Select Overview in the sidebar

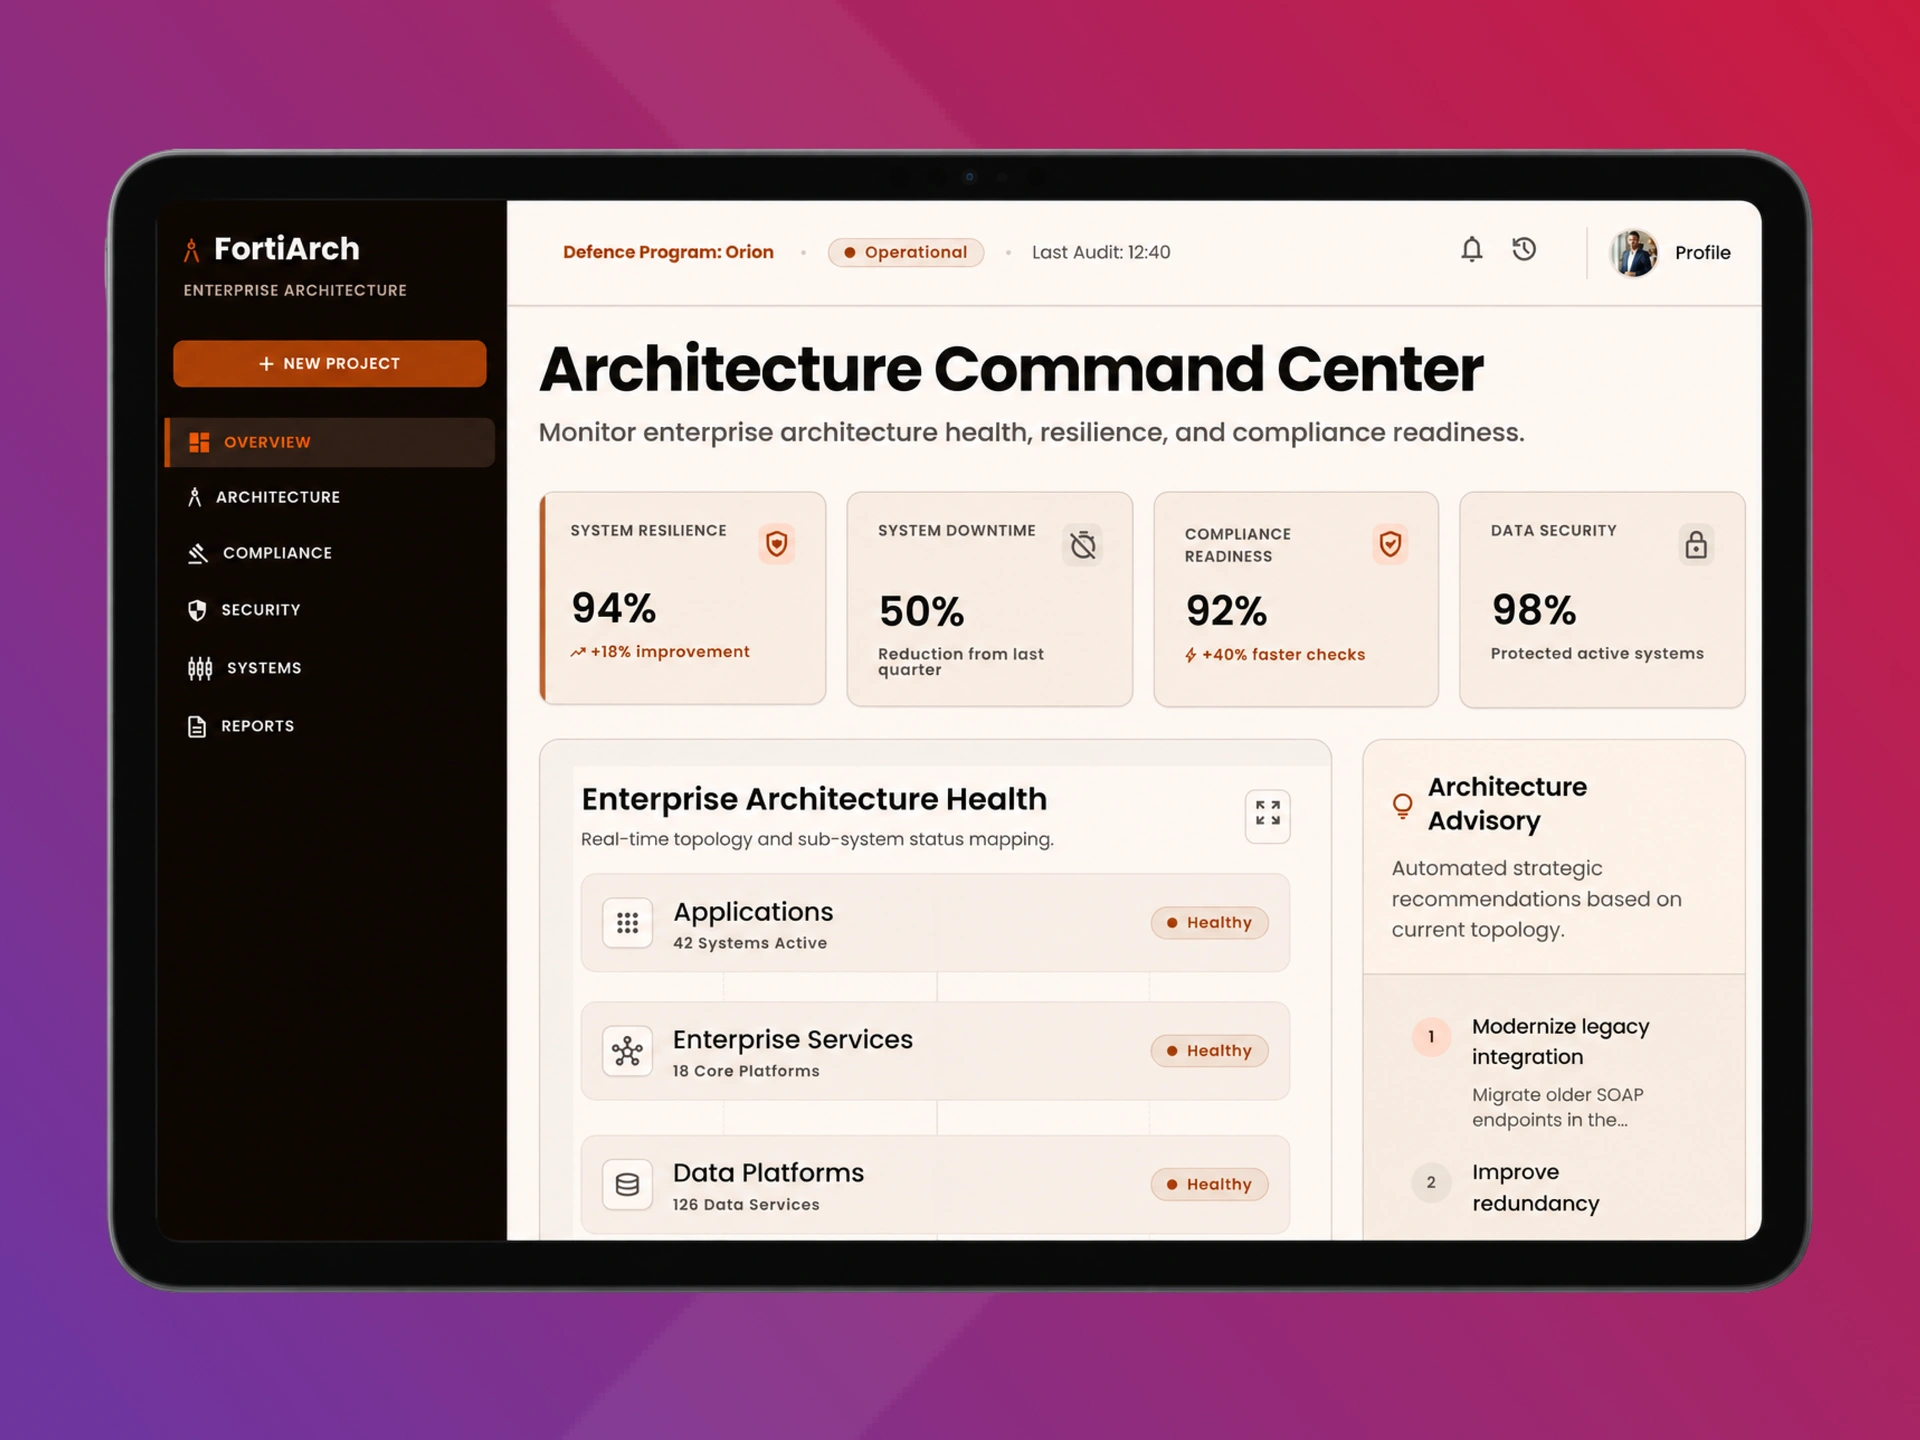click(330, 442)
